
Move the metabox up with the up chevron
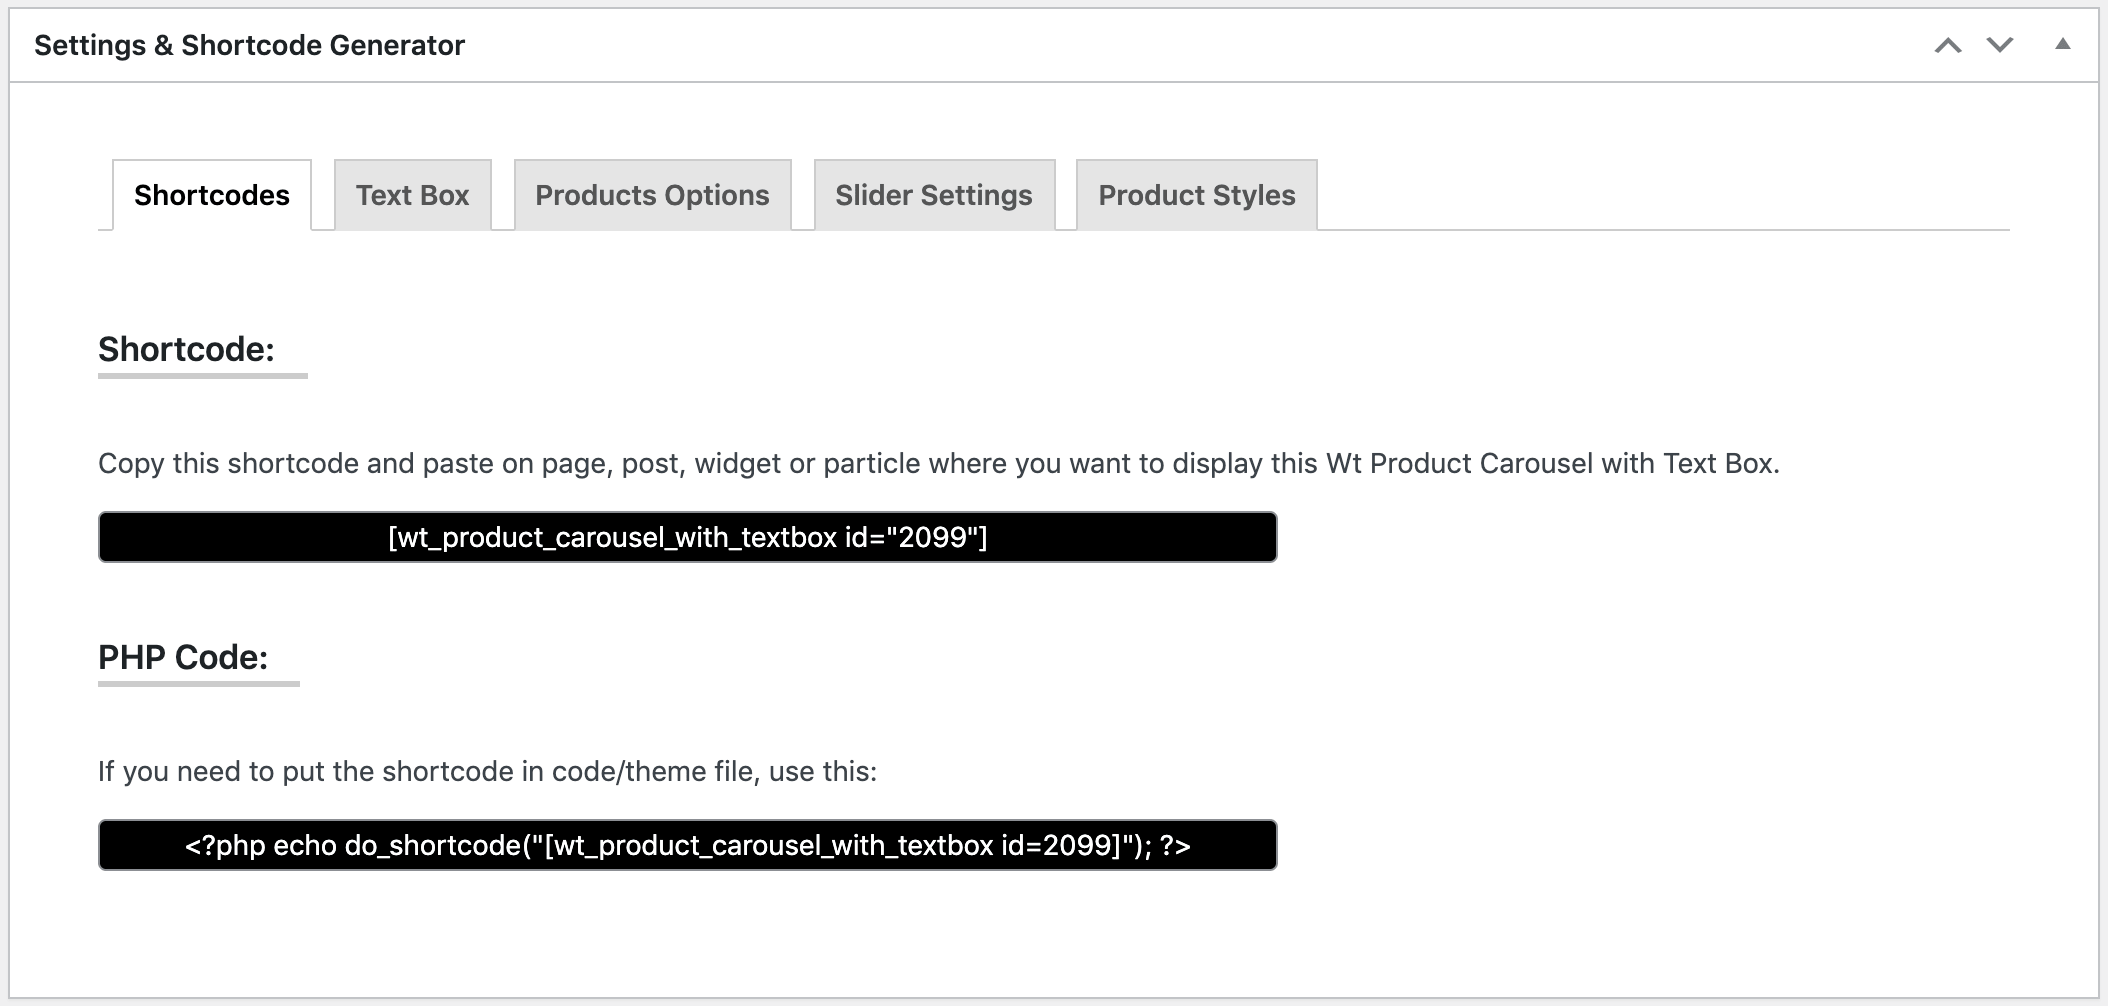(x=1947, y=45)
